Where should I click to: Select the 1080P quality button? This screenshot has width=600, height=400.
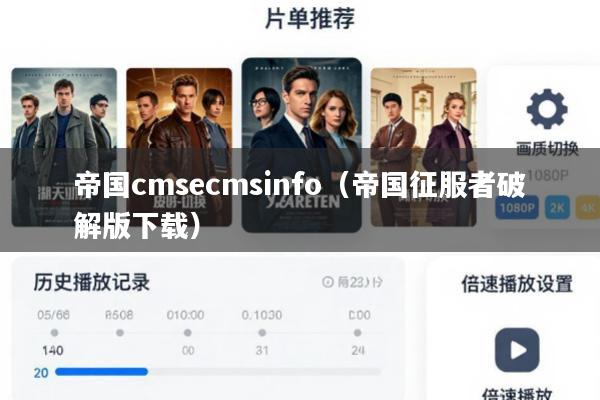(517, 207)
